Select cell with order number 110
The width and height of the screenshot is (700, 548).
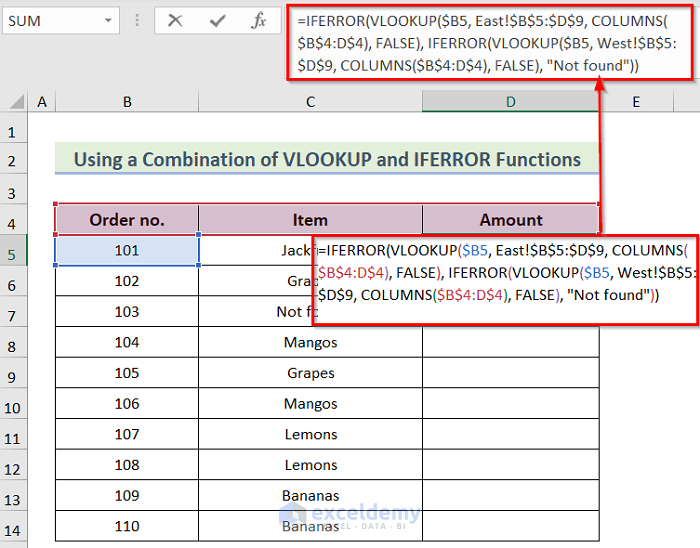tap(127, 527)
